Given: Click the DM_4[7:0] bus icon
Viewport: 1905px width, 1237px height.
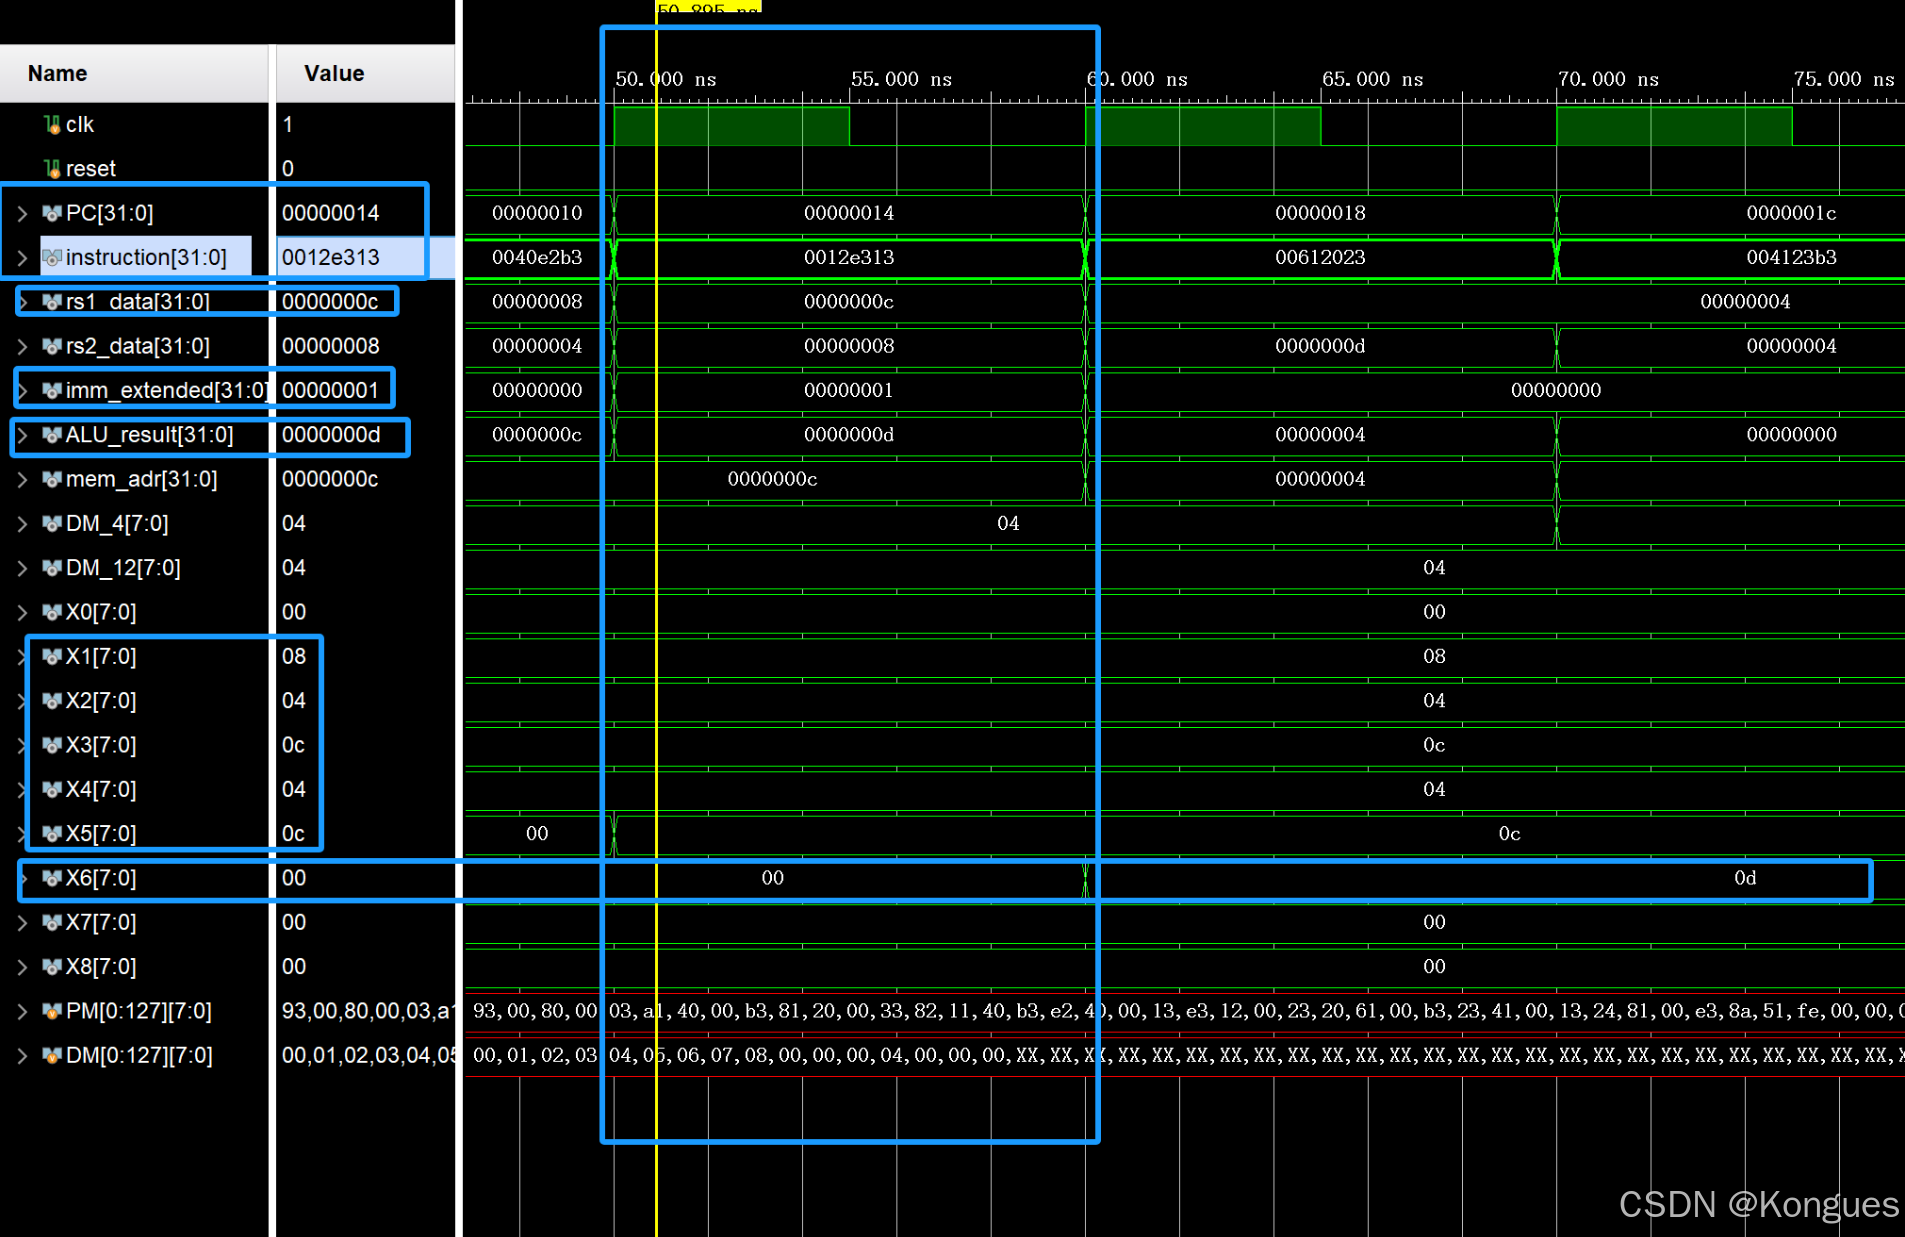Looking at the screenshot, I should (x=52, y=523).
